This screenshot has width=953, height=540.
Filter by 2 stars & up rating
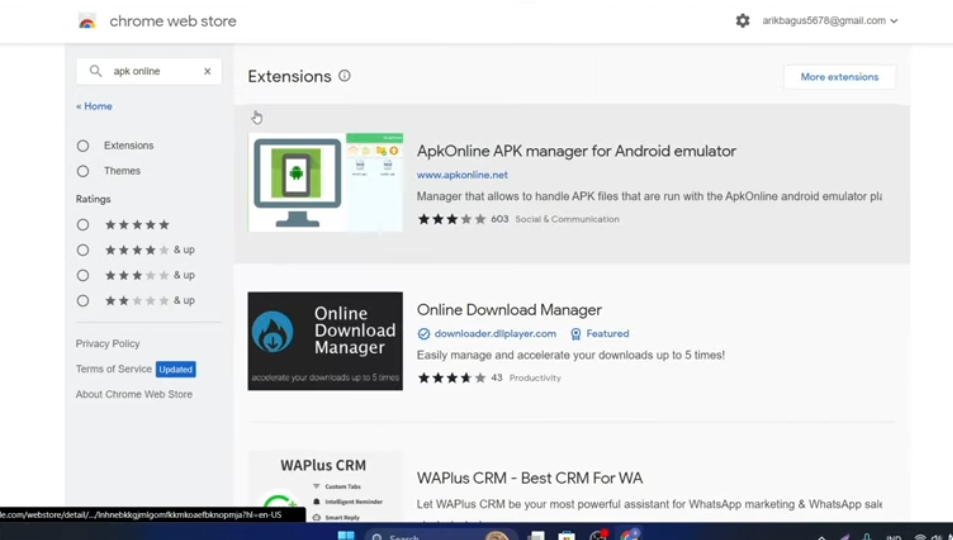point(83,301)
